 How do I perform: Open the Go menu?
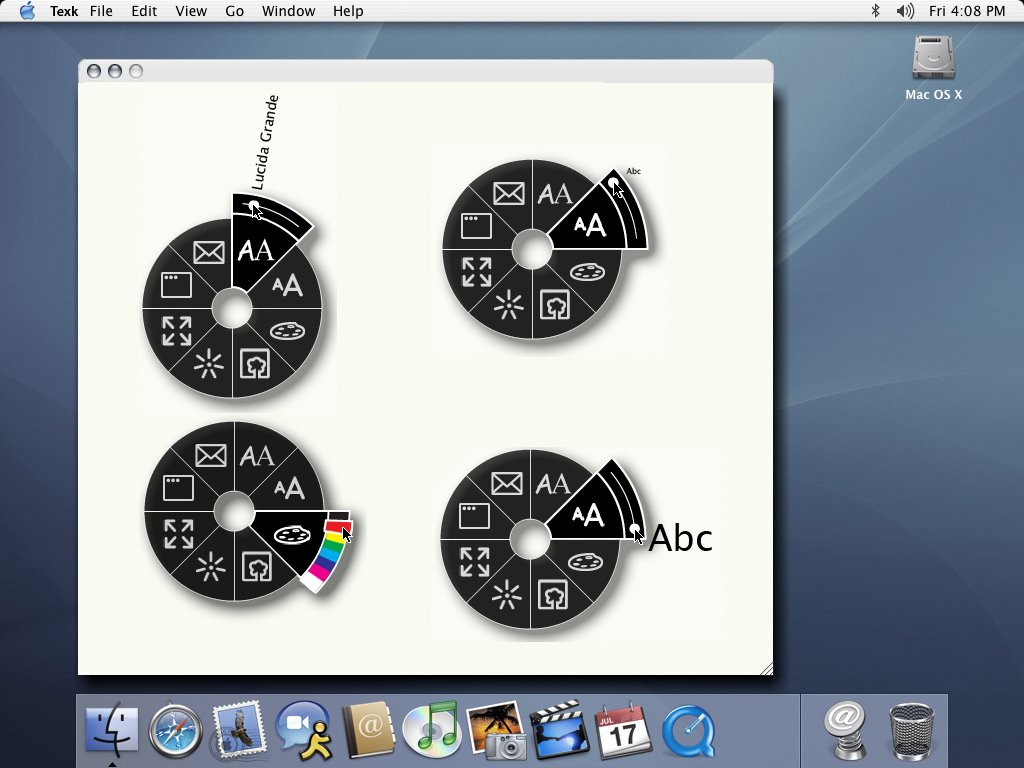pos(234,11)
